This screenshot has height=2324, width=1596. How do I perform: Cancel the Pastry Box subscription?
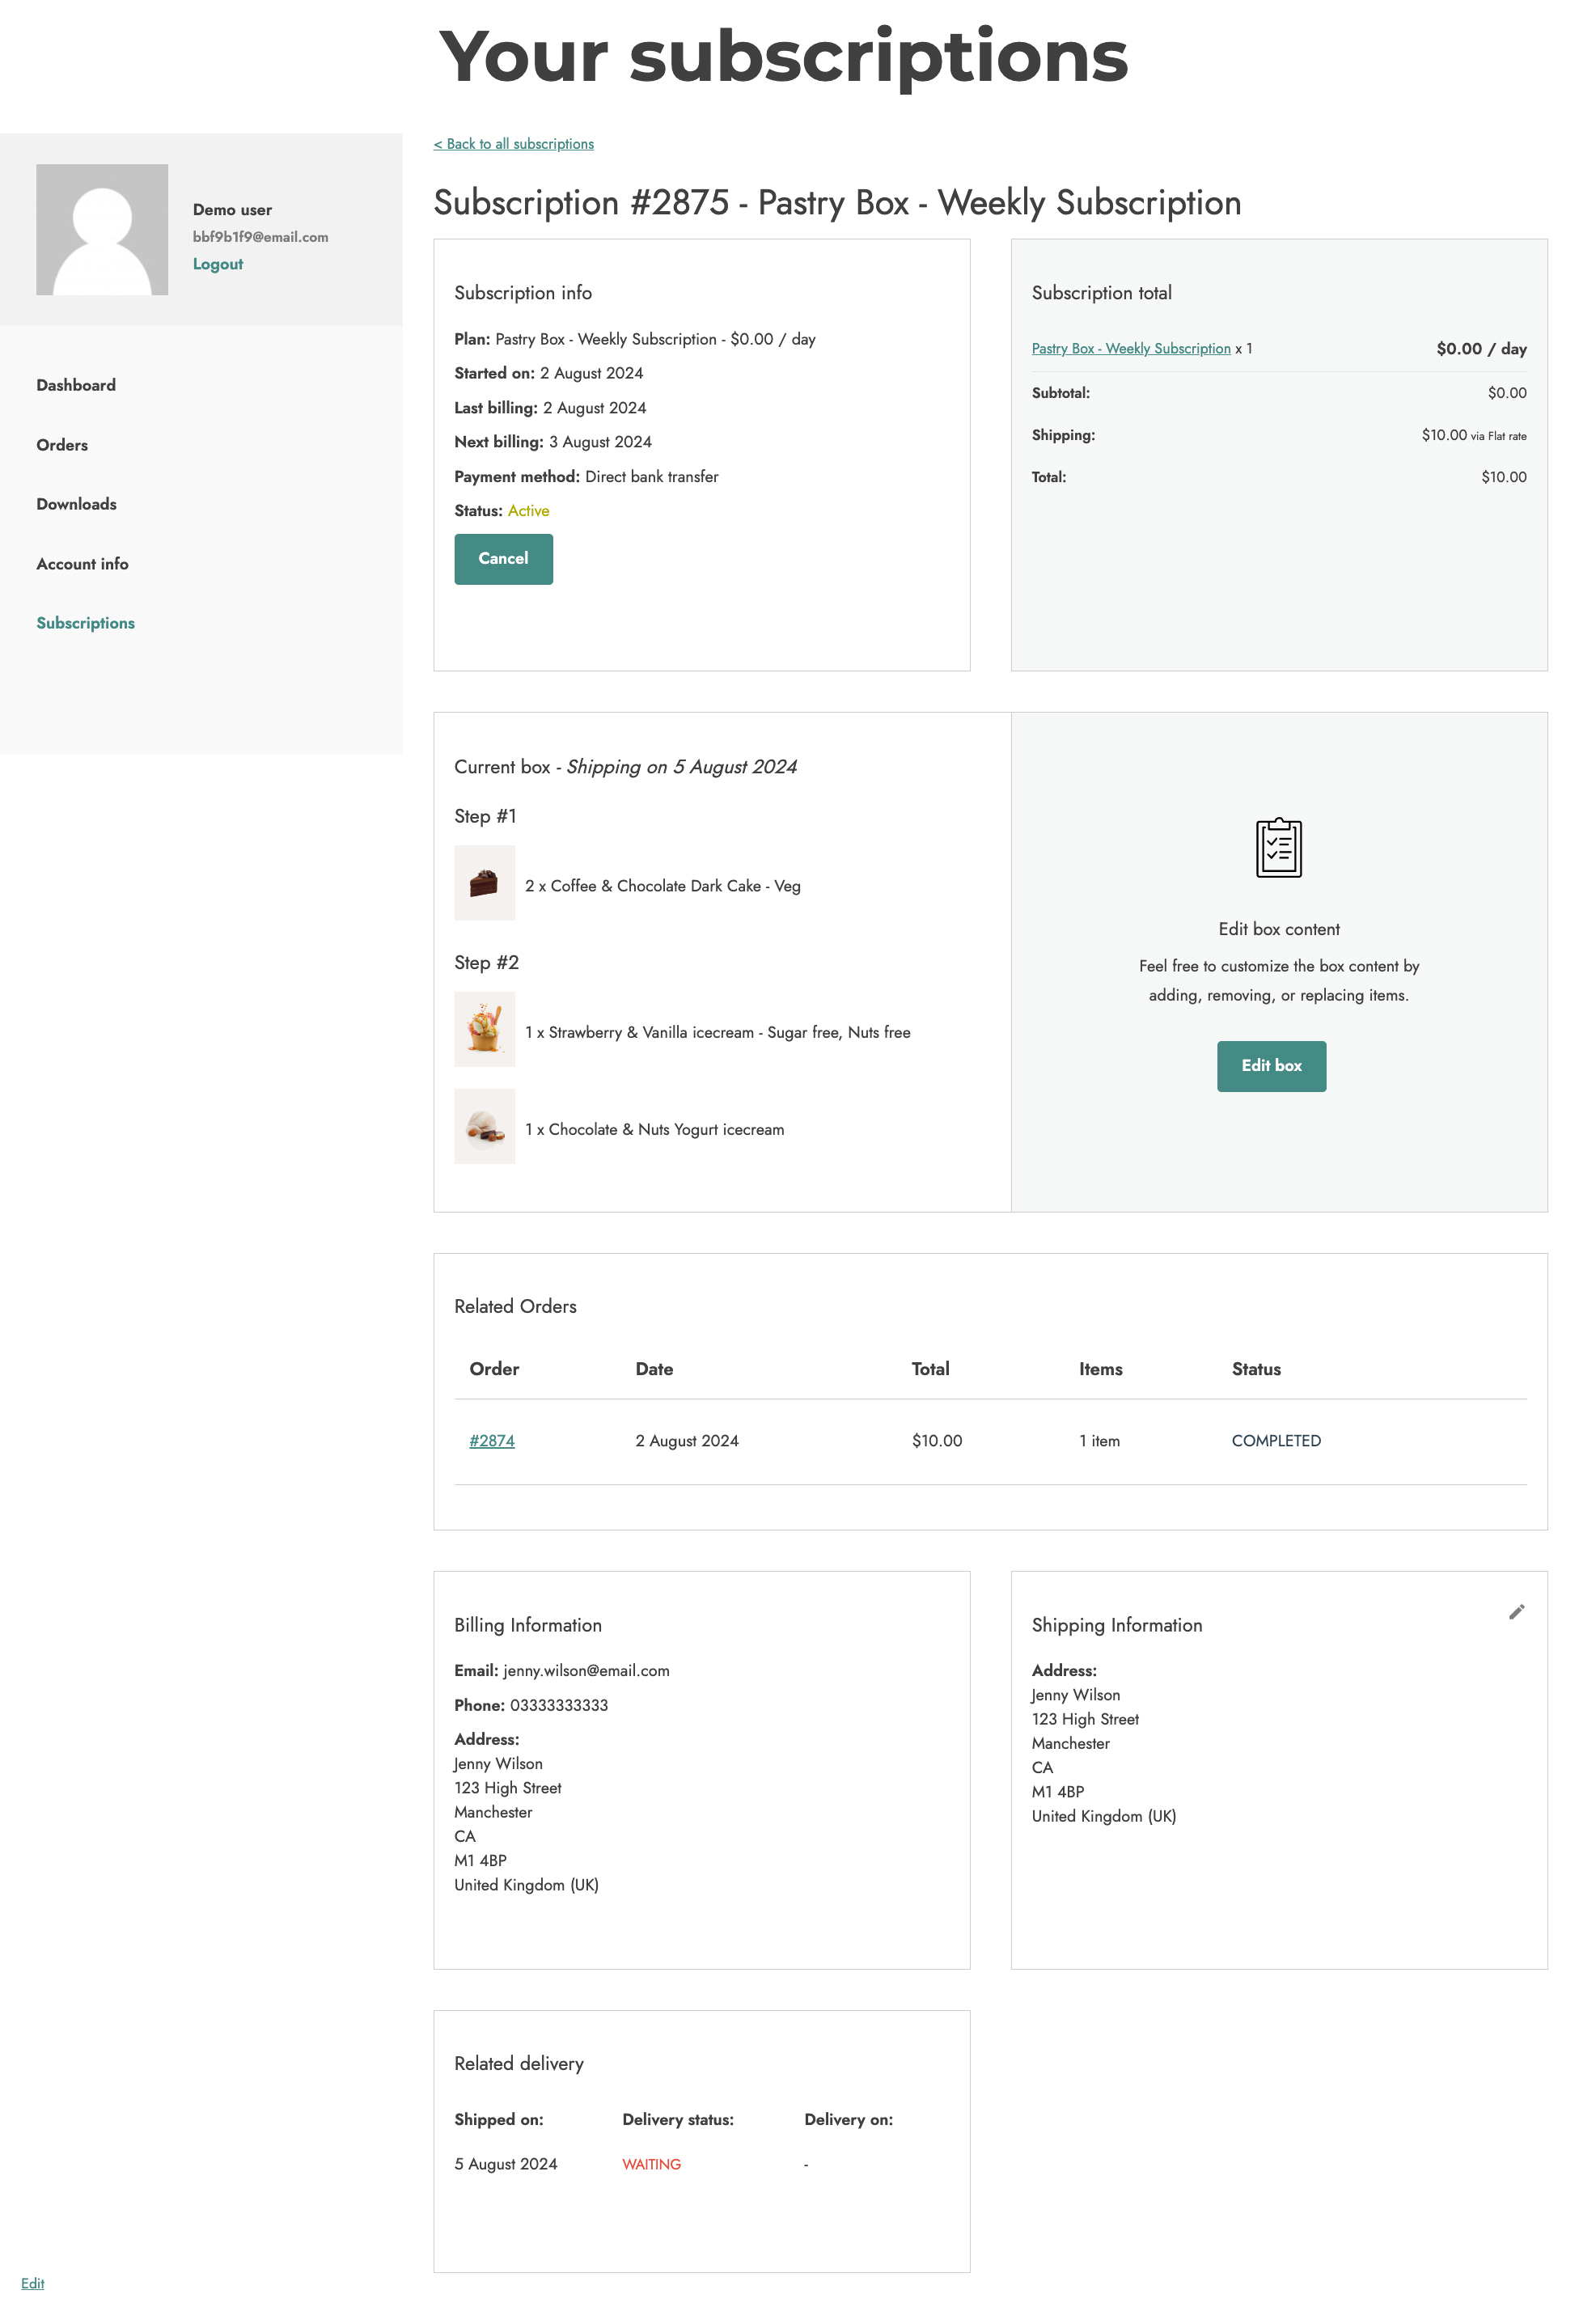point(503,559)
